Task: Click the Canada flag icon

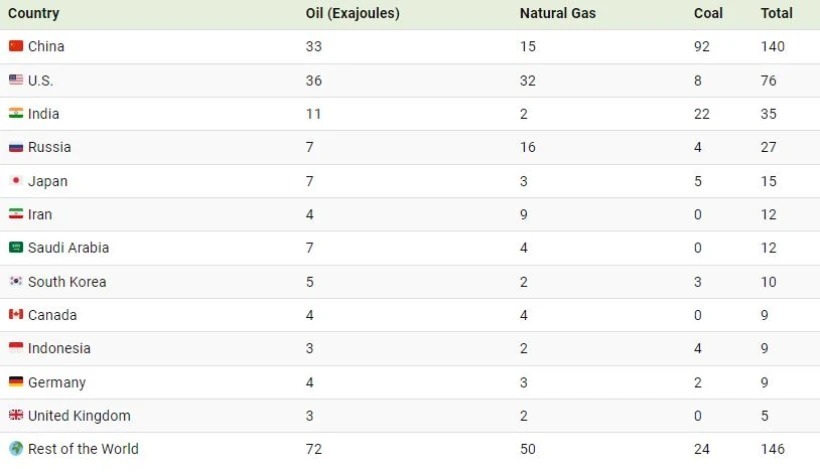Action: pos(16,314)
